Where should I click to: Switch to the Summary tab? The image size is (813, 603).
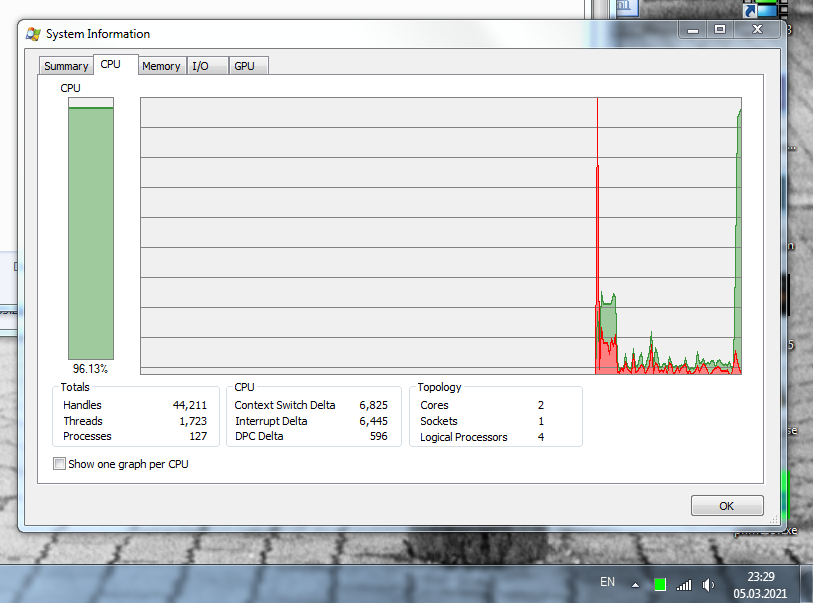point(66,66)
